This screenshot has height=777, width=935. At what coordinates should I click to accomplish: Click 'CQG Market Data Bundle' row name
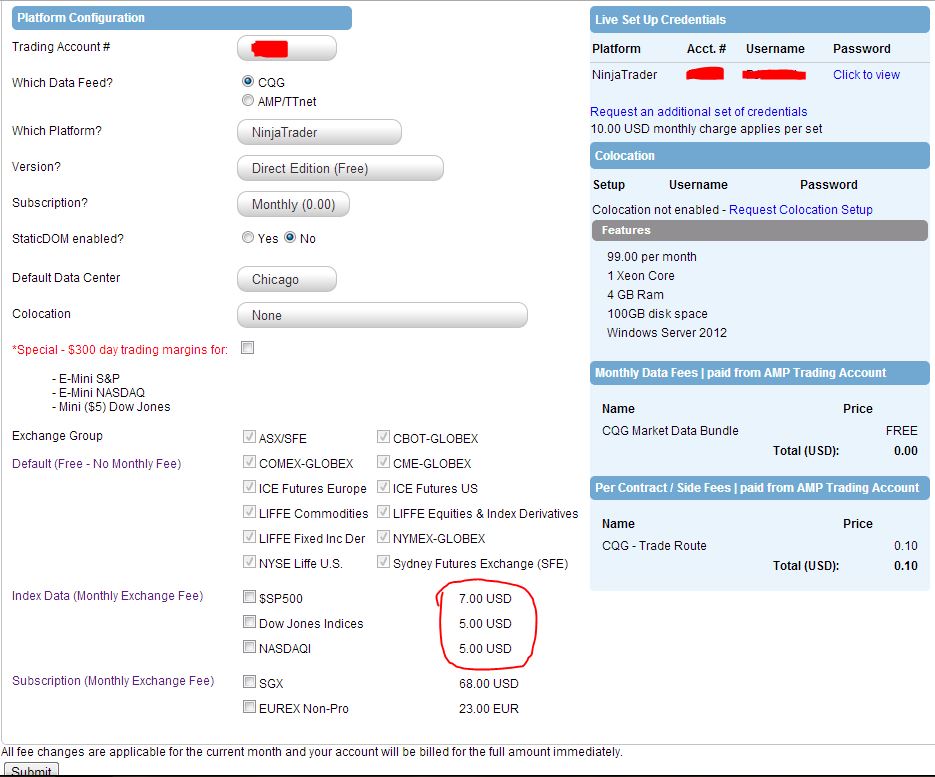pos(670,431)
